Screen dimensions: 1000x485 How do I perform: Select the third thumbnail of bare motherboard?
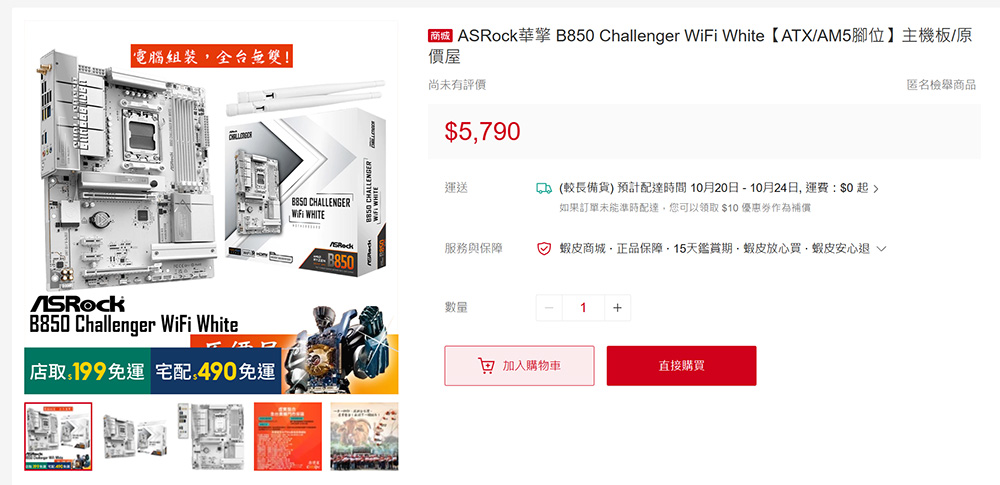pos(211,436)
